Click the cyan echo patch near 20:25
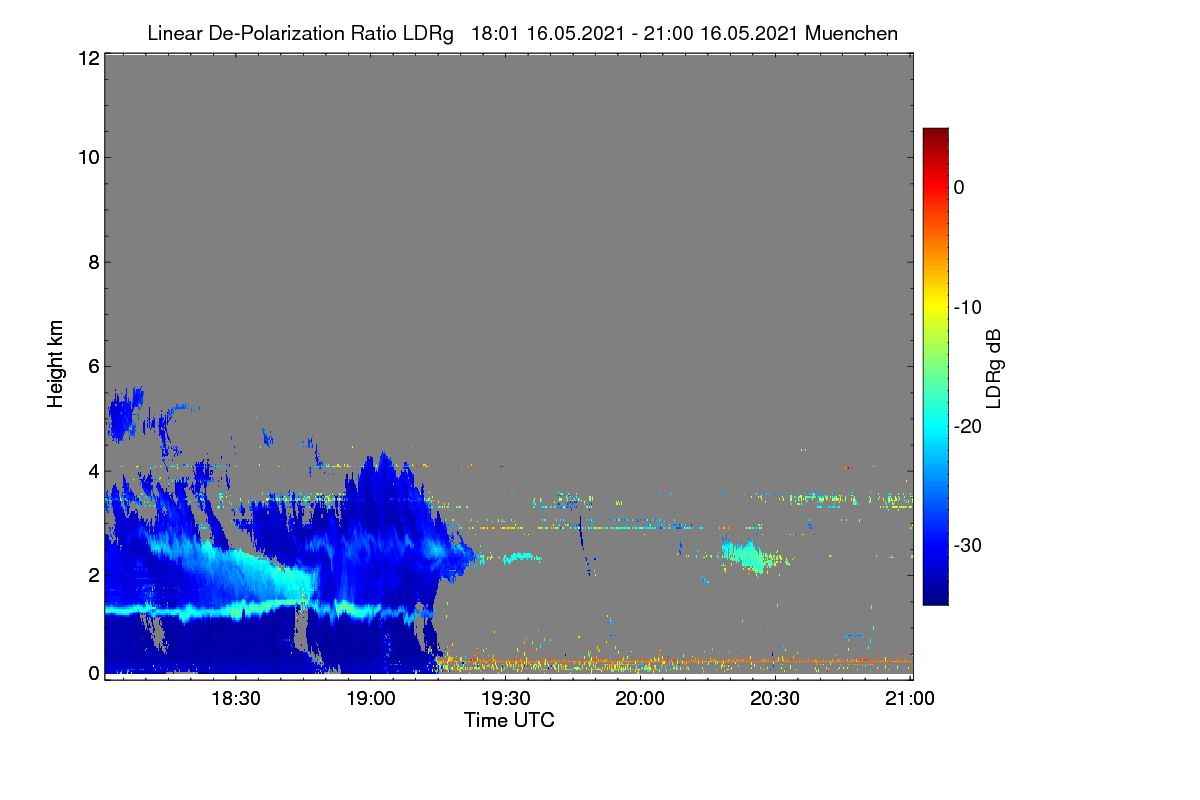This screenshot has width=1200, height=800. pyautogui.click(x=749, y=555)
